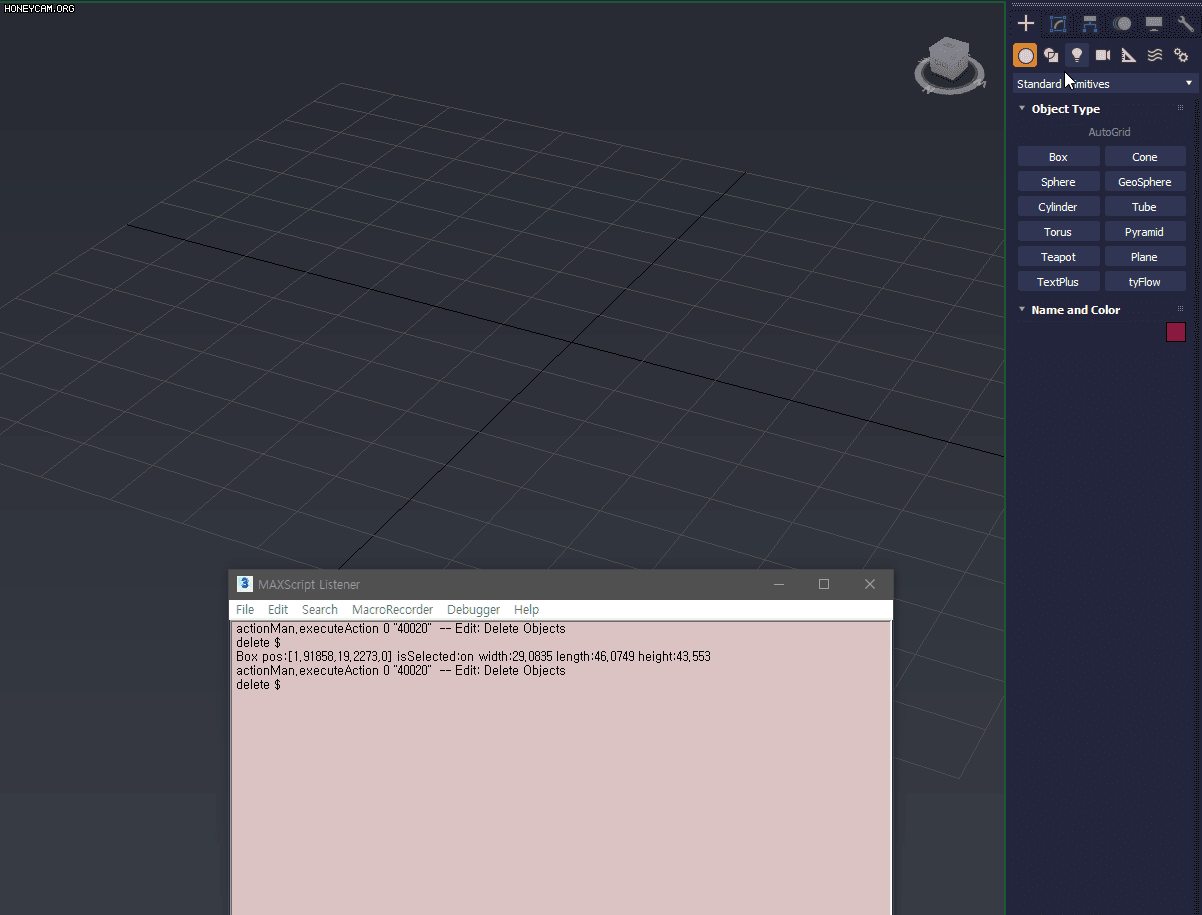Screen dimensions: 1202x915
Task: Click the Teapot creation button
Action: tap(1058, 256)
